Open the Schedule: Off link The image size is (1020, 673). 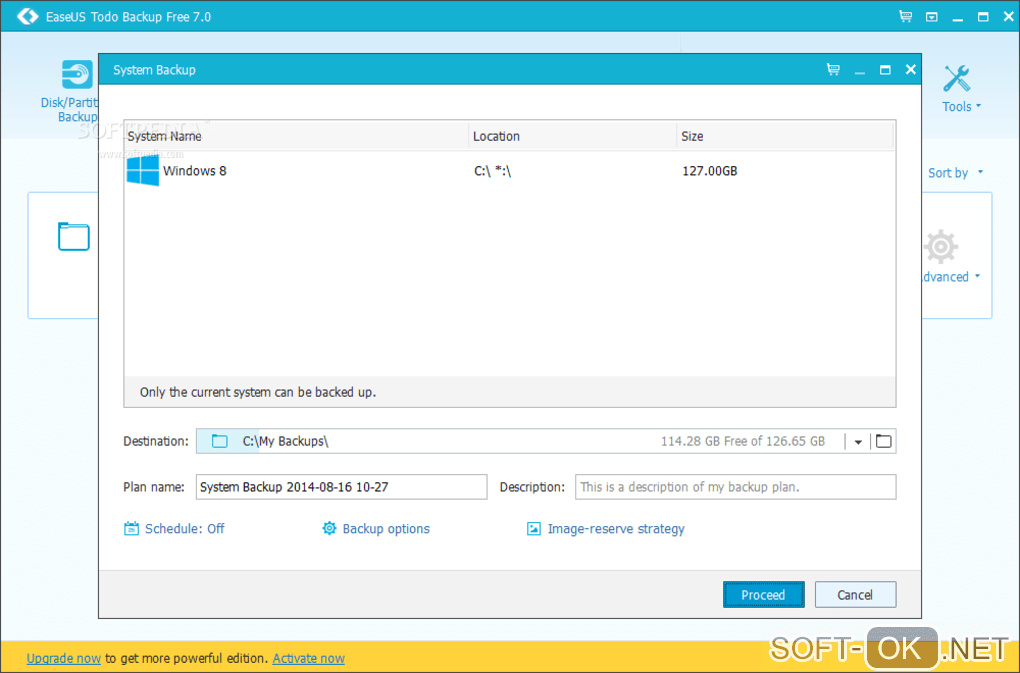[184, 529]
